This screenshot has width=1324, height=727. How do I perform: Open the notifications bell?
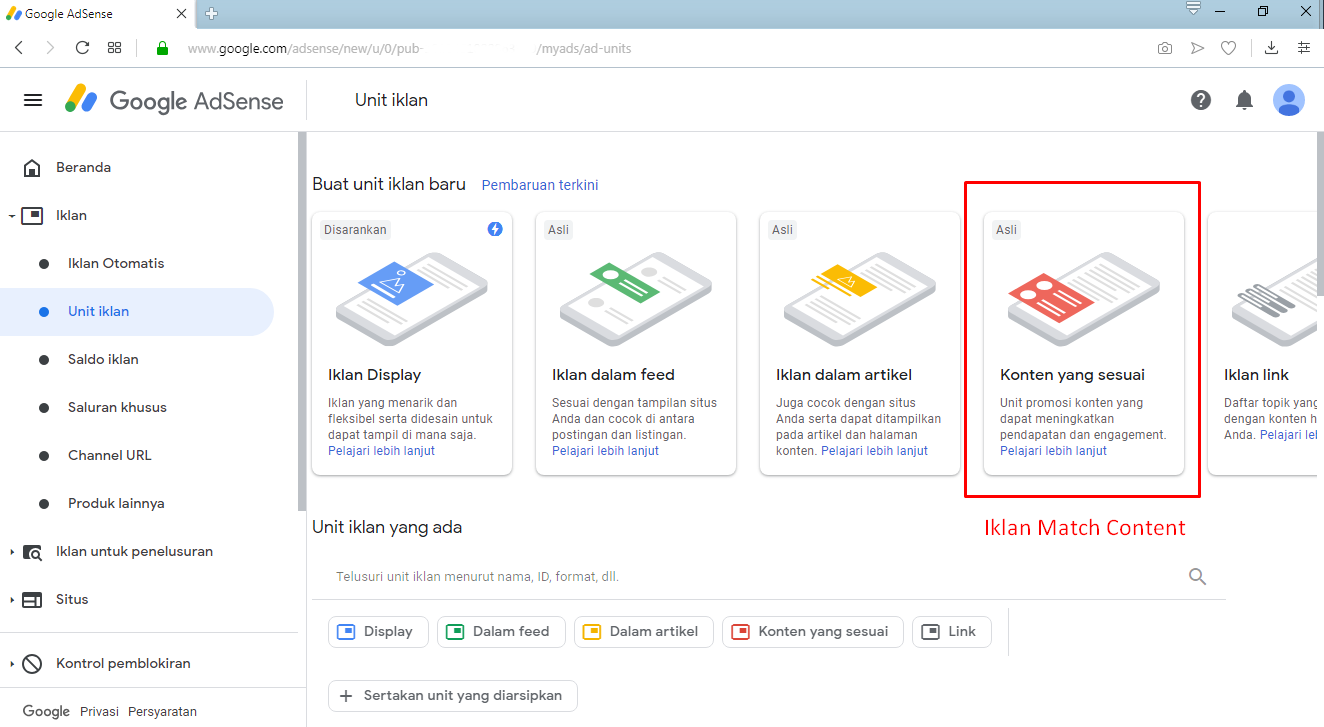pyautogui.click(x=1244, y=100)
